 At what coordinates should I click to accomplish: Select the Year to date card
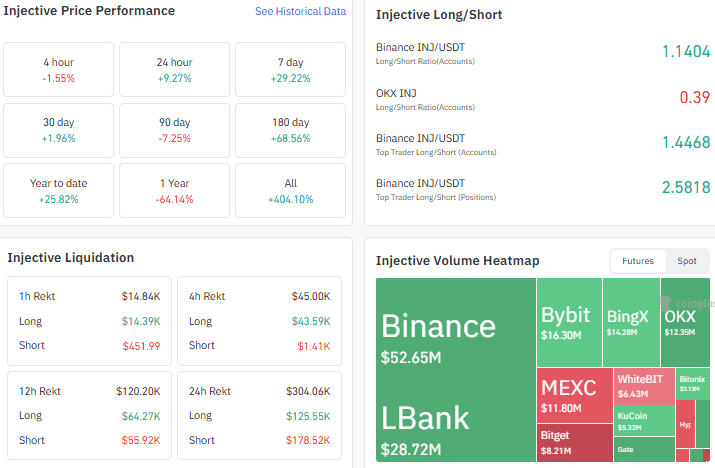tap(58, 191)
